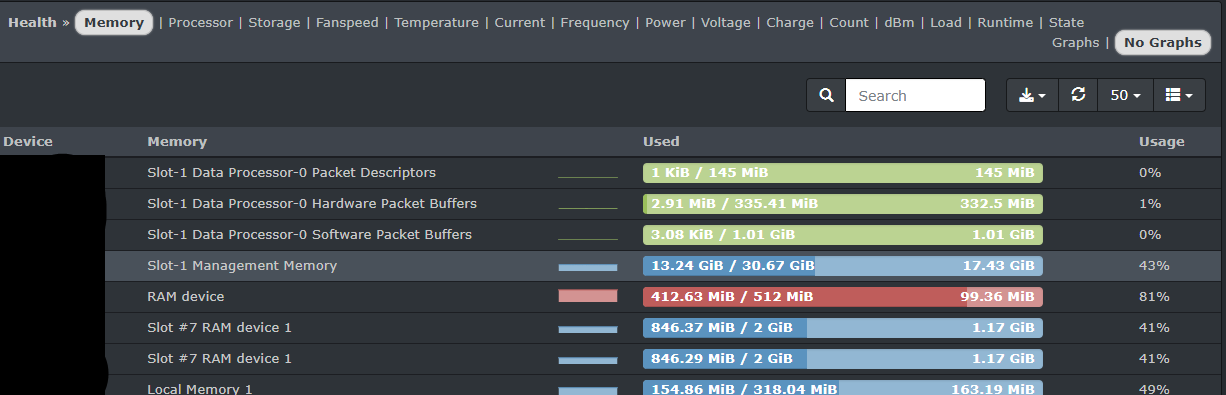Open the State view

tap(1066, 22)
